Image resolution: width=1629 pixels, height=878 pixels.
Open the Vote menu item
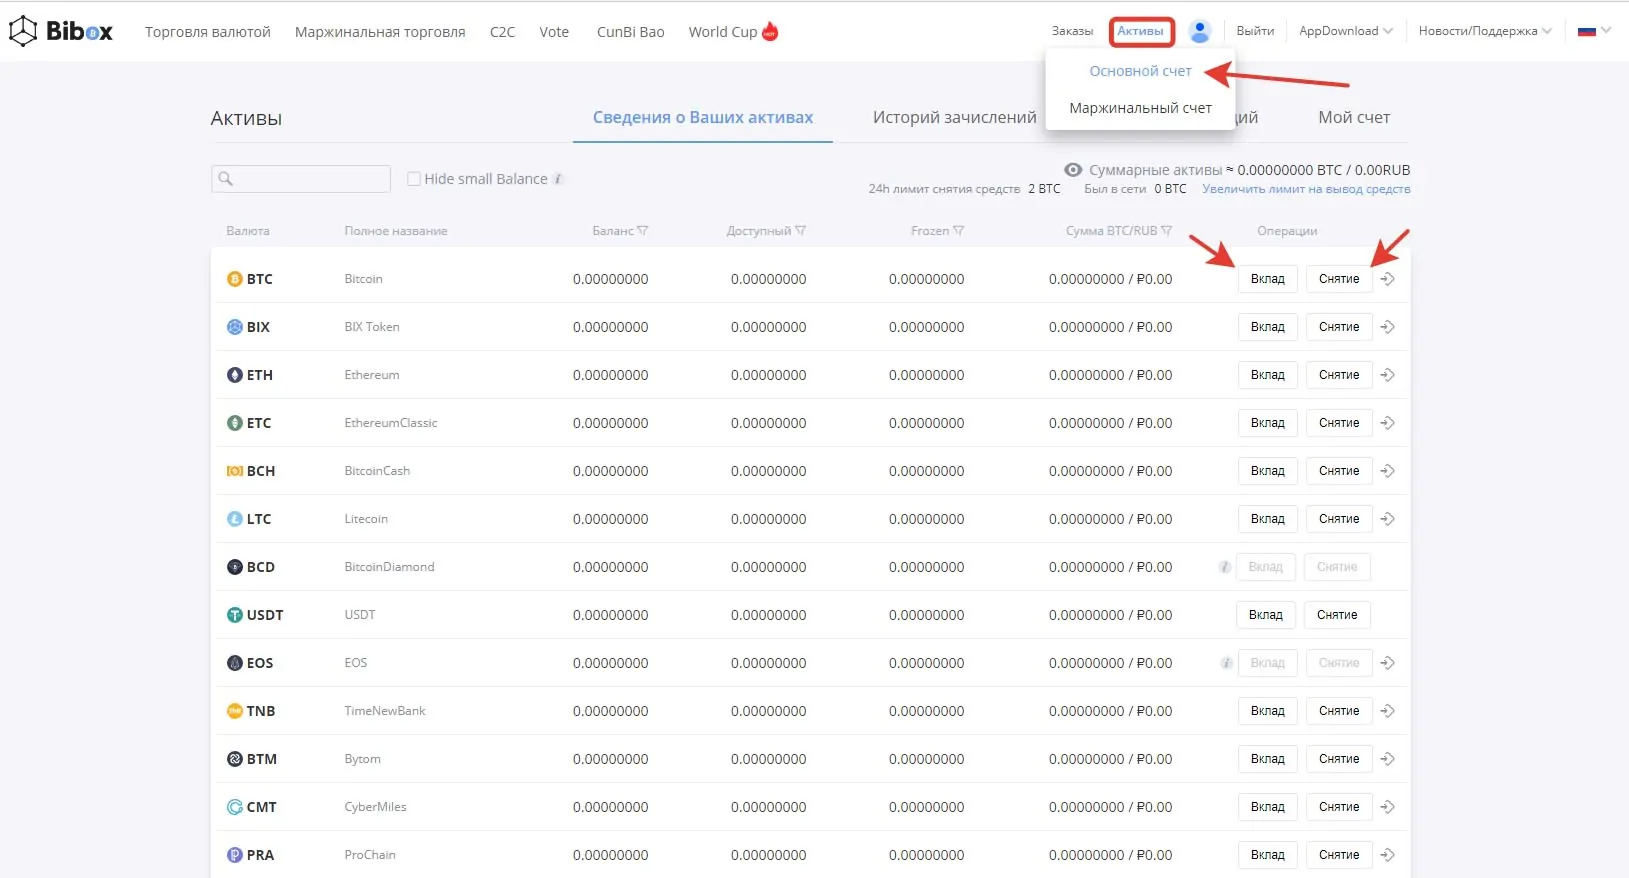coord(554,32)
